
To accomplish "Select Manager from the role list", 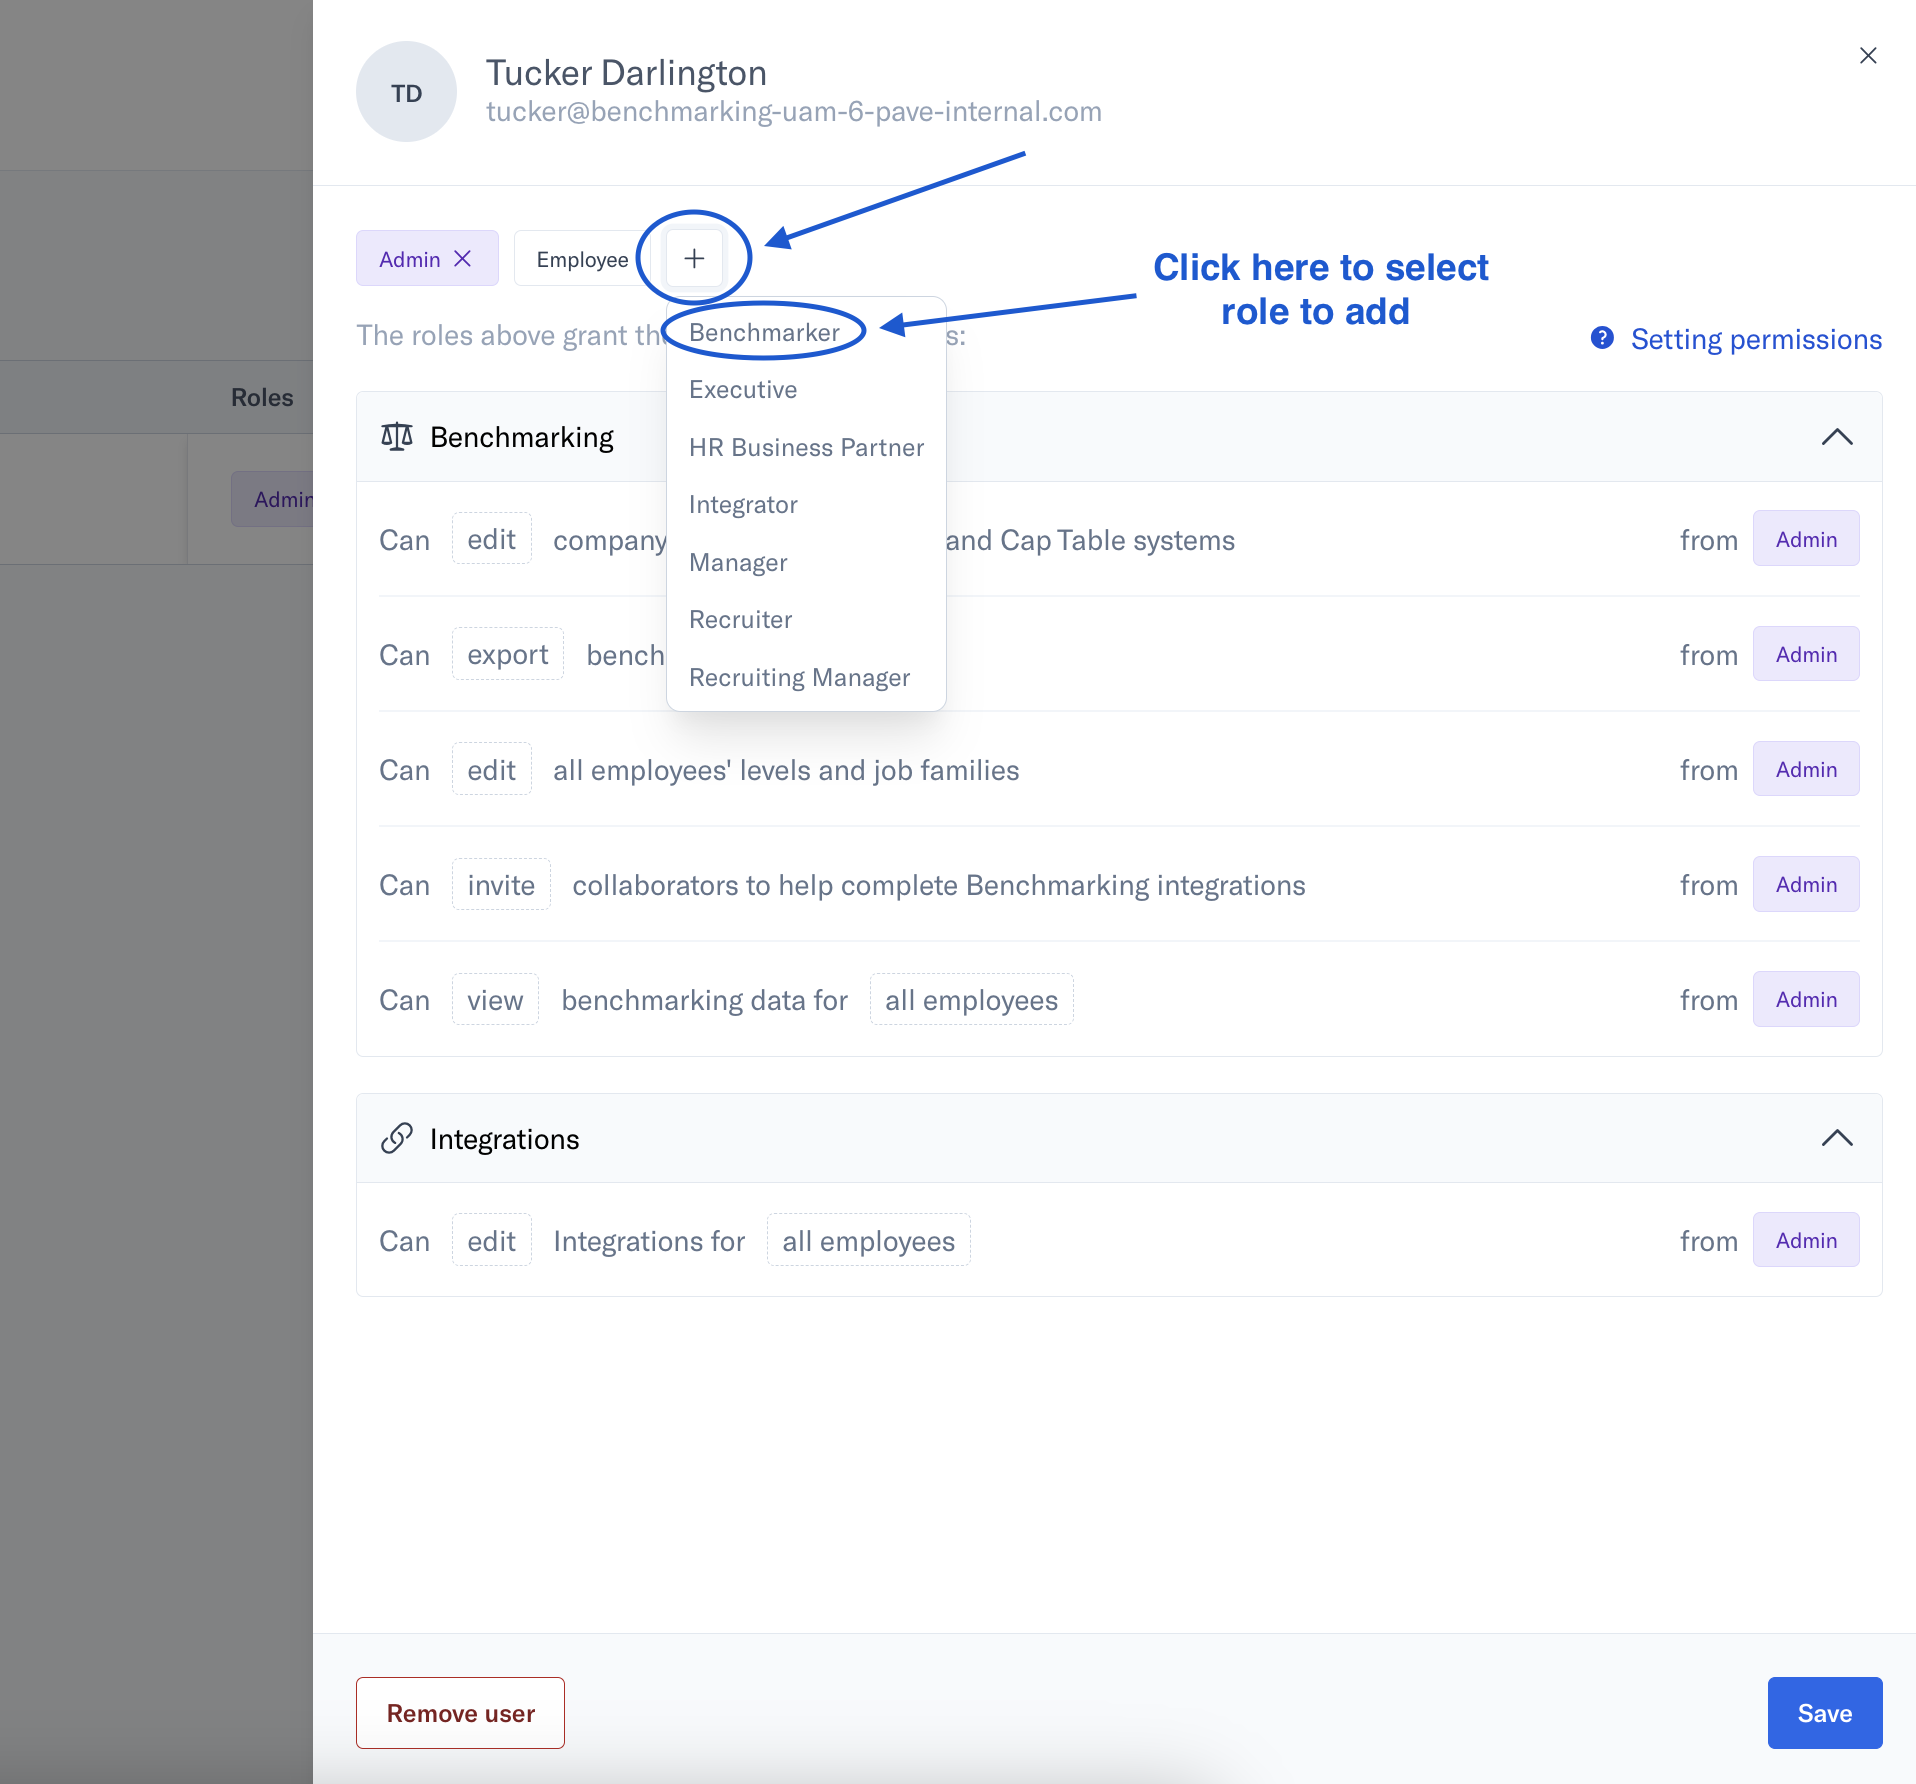I will click(x=738, y=562).
